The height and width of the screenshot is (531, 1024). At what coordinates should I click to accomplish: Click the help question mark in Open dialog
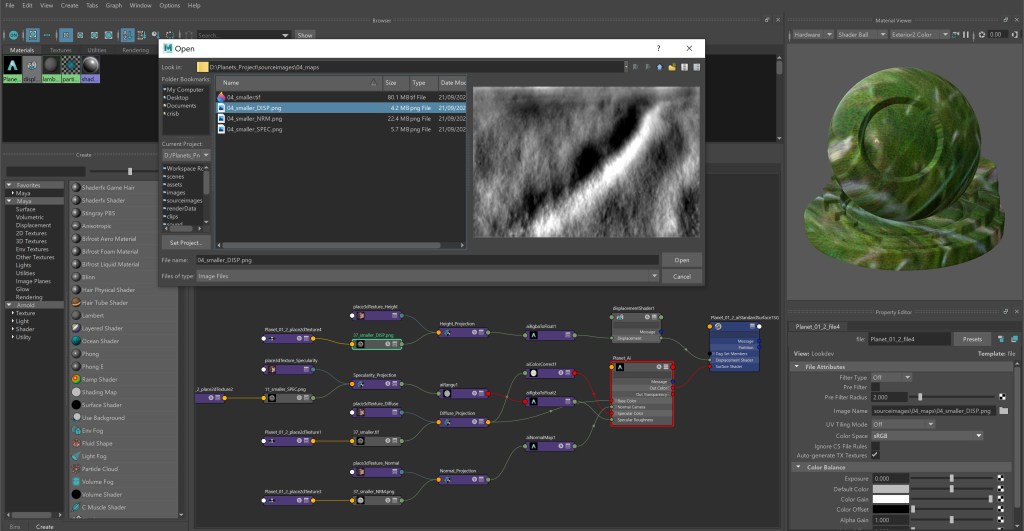click(x=657, y=48)
